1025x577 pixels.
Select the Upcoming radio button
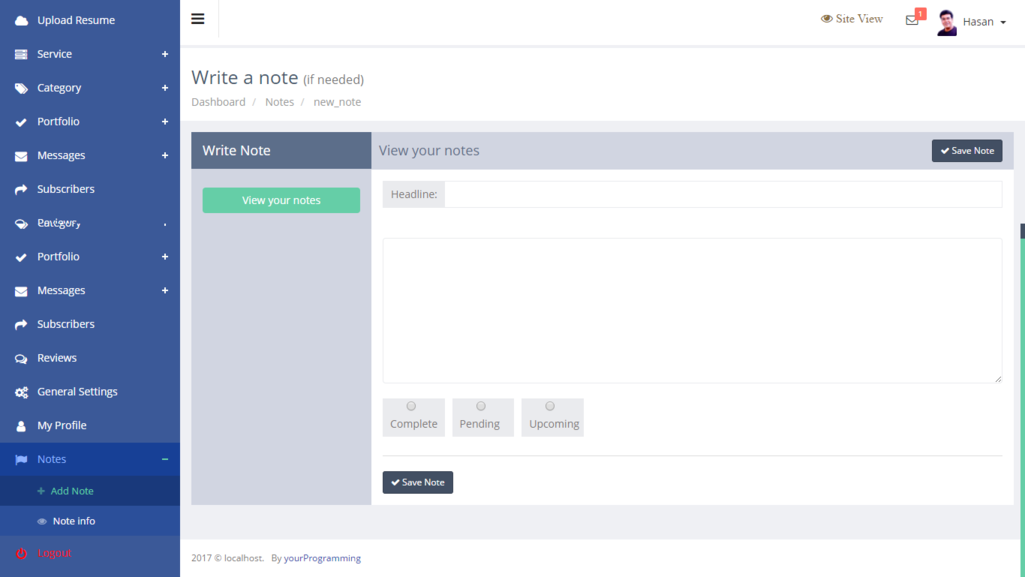pyautogui.click(x=550, y=406)
